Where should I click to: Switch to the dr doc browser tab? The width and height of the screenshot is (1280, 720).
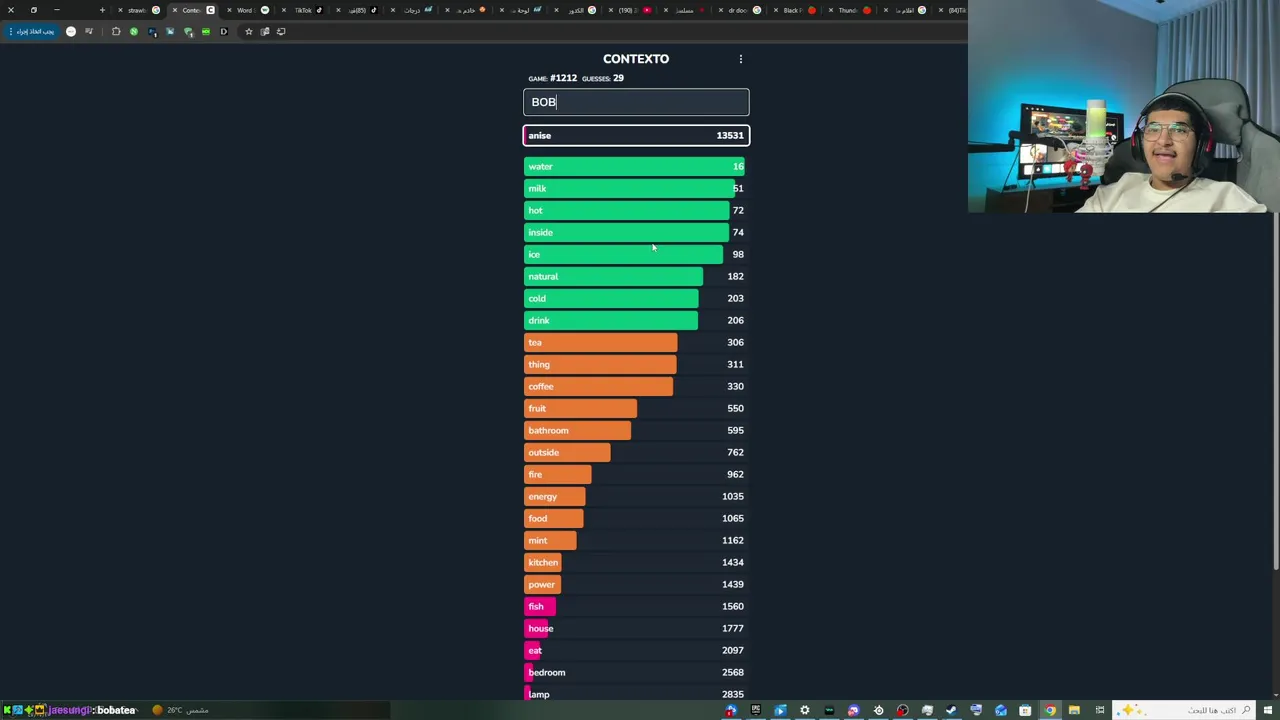click(x=742, y=10)
